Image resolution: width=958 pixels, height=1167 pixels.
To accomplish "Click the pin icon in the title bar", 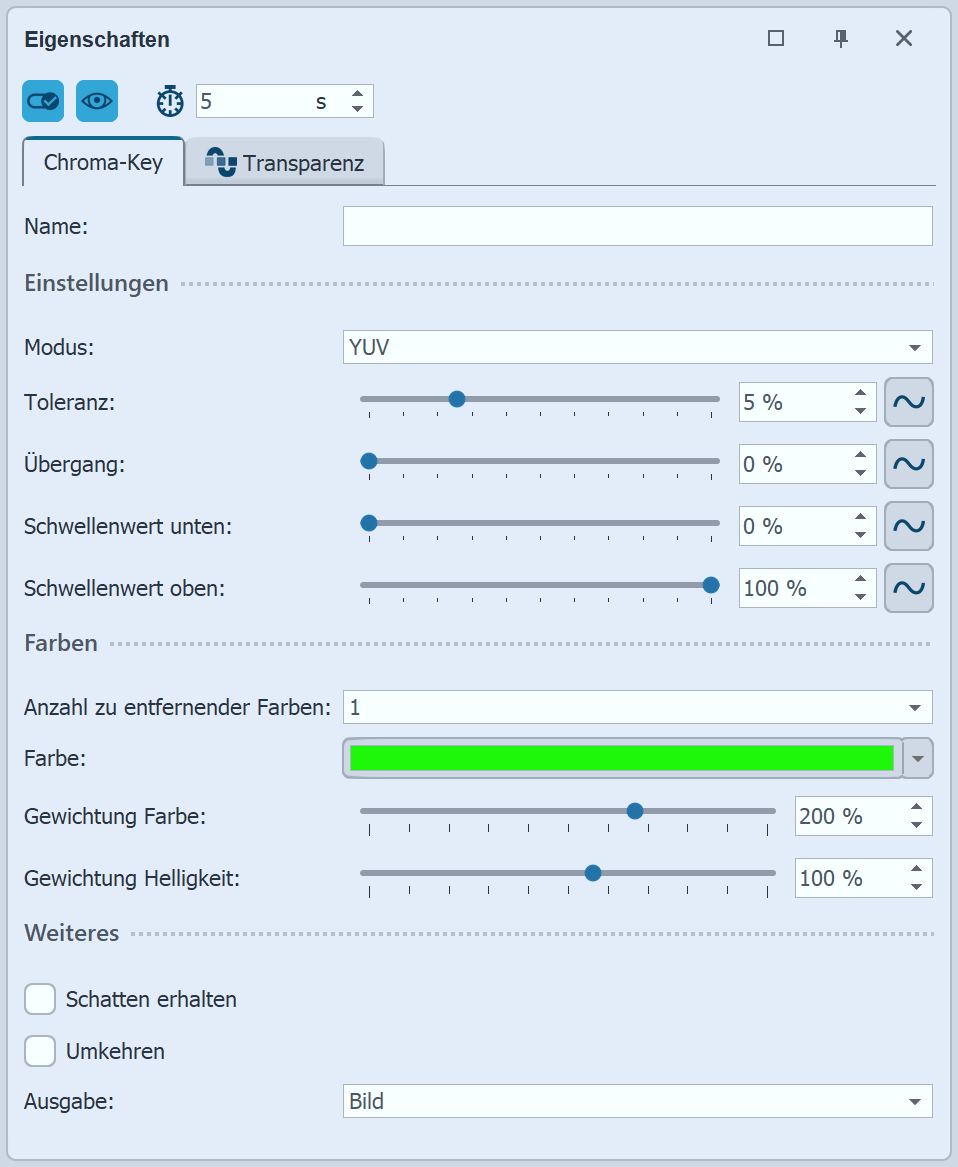I will pyautogui.click(x=841, y=38).
